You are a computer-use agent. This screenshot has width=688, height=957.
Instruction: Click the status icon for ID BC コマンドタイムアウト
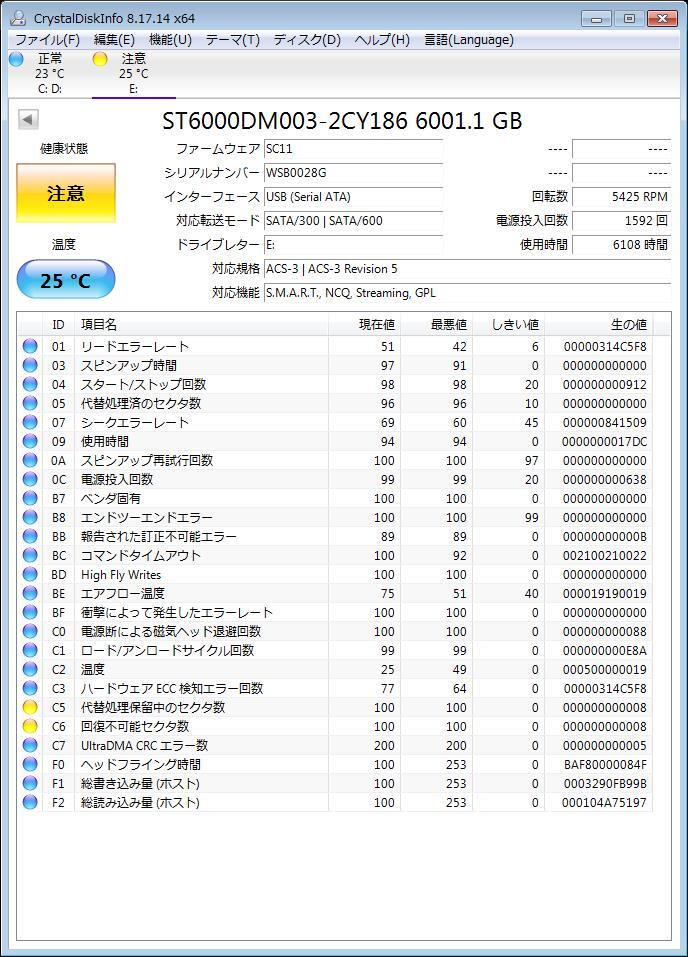tap(30, 555)
